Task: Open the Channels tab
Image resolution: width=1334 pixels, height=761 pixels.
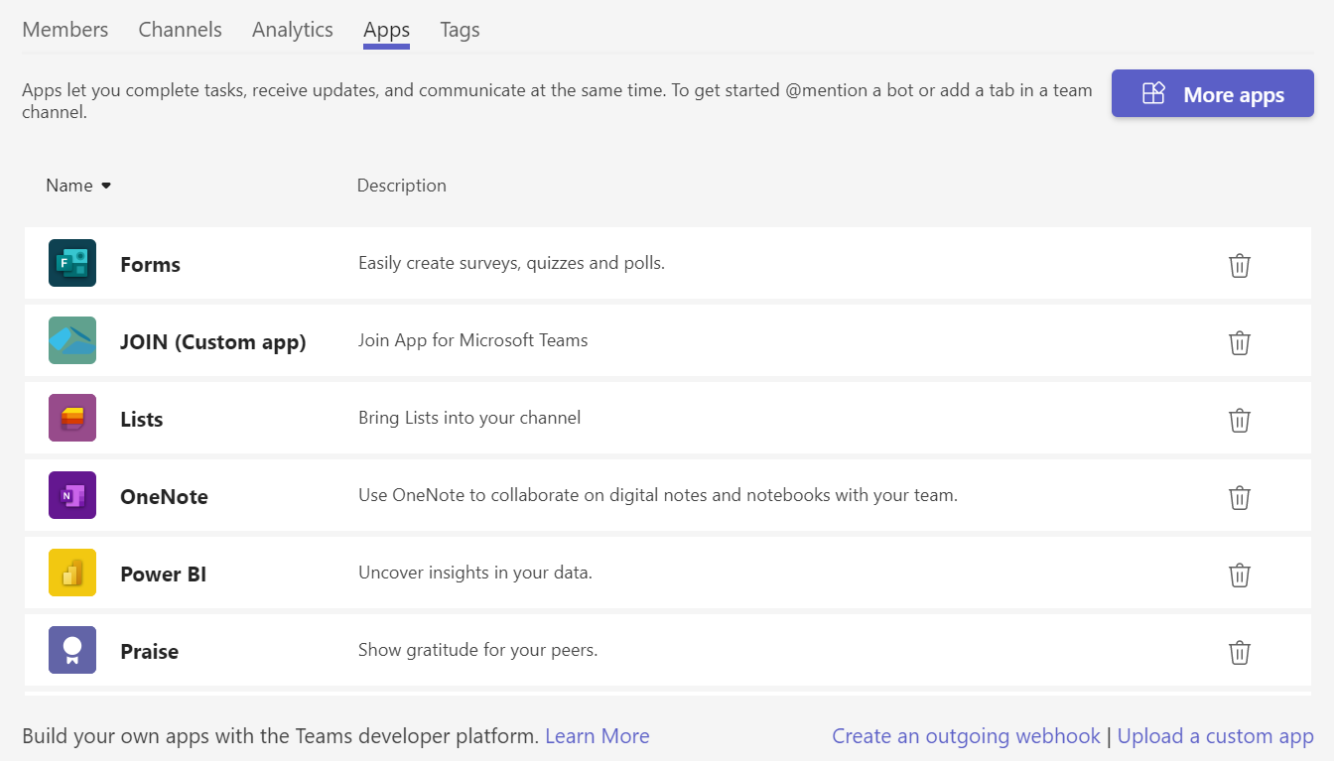Action: tap(180, 30)
